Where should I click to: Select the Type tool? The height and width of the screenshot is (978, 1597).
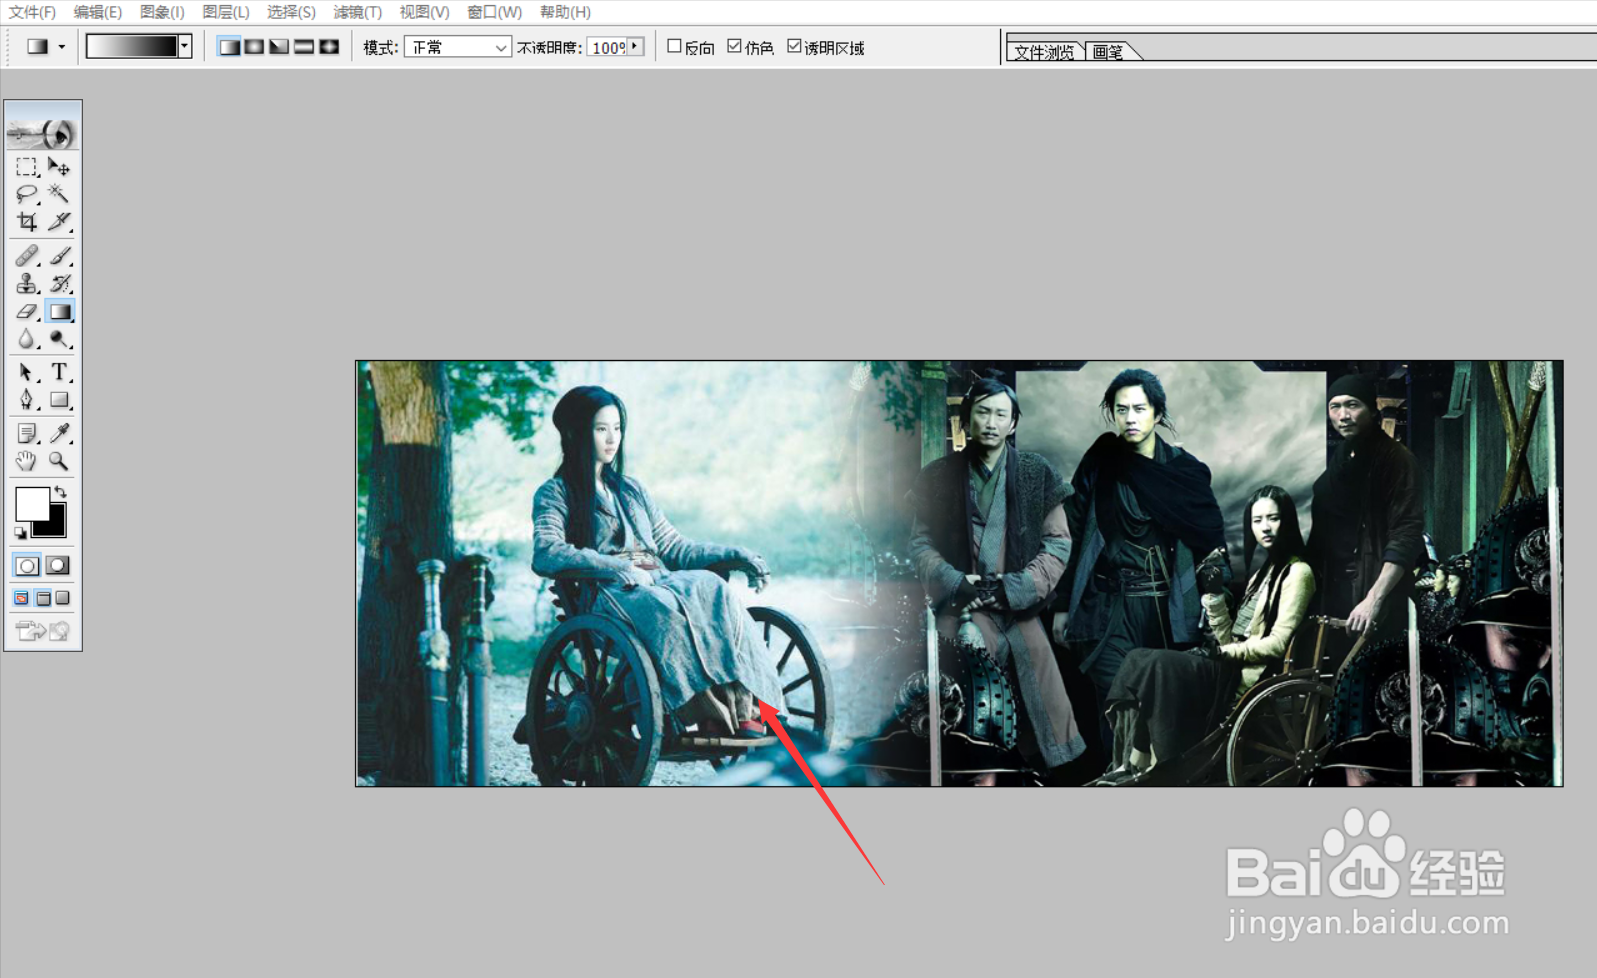60,373
